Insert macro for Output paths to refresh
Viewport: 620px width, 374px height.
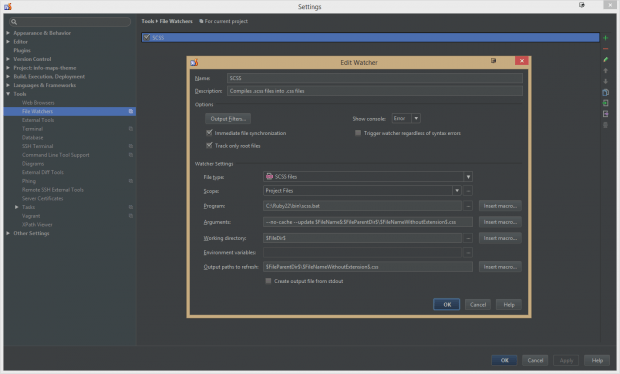pos(500,267)
